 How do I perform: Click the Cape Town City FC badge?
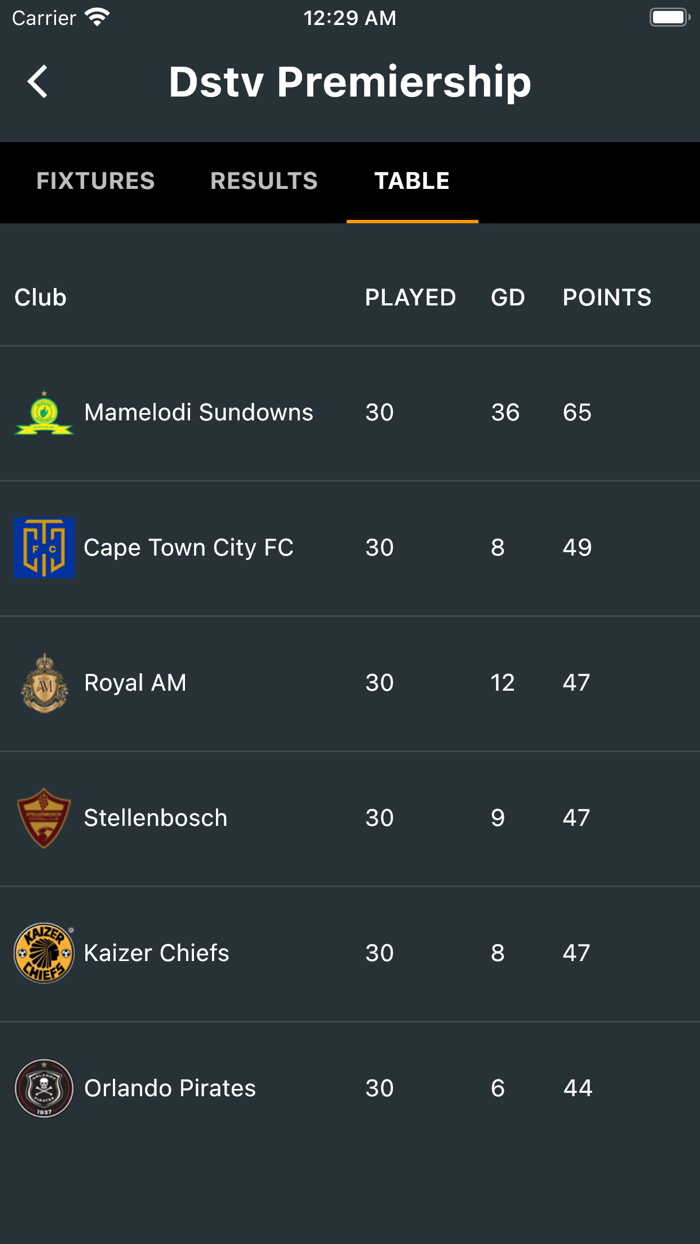click(x=44, y=547)
